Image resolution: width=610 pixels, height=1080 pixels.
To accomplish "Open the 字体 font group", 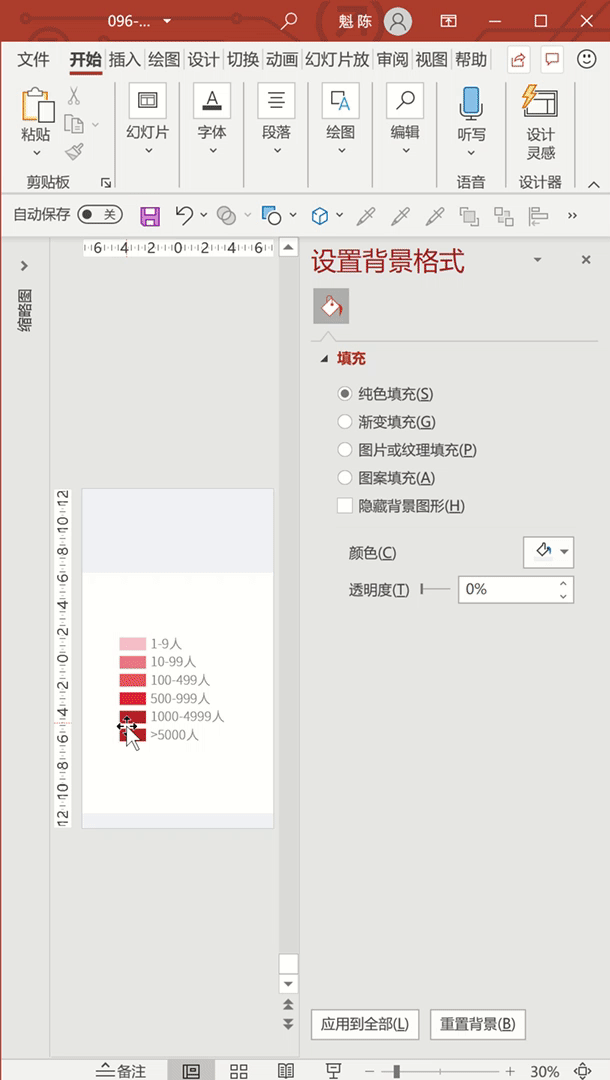I will coord(212,120).
